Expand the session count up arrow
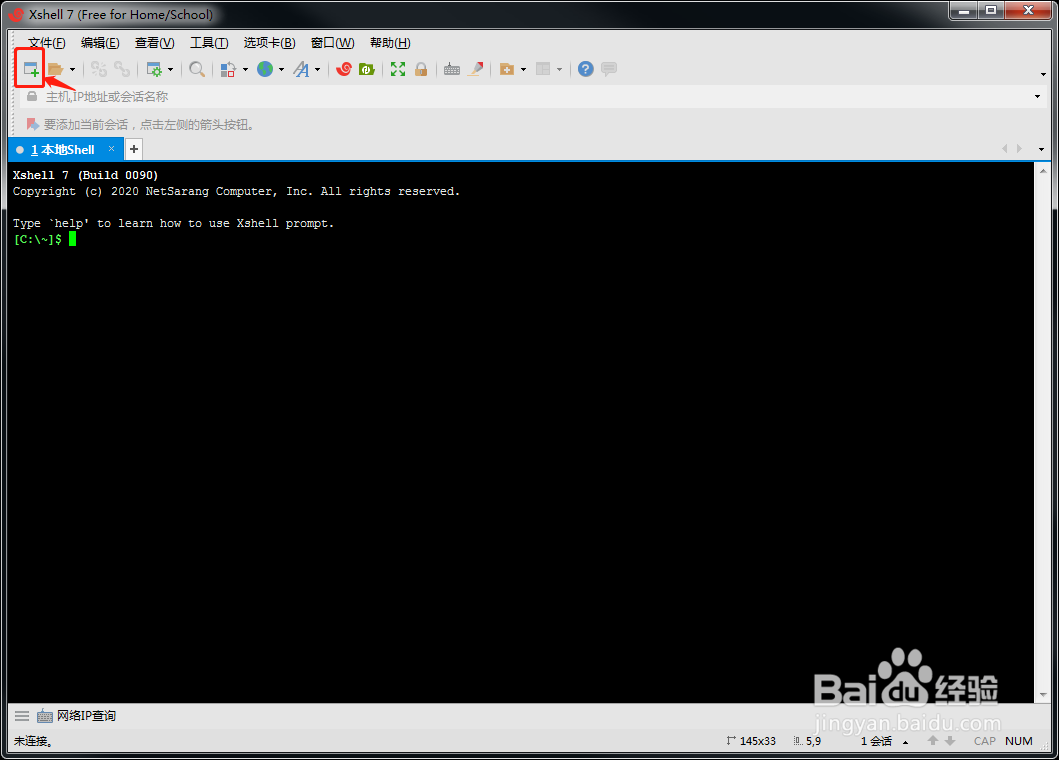Screen dimensions: 1059x760 (906, 742)
